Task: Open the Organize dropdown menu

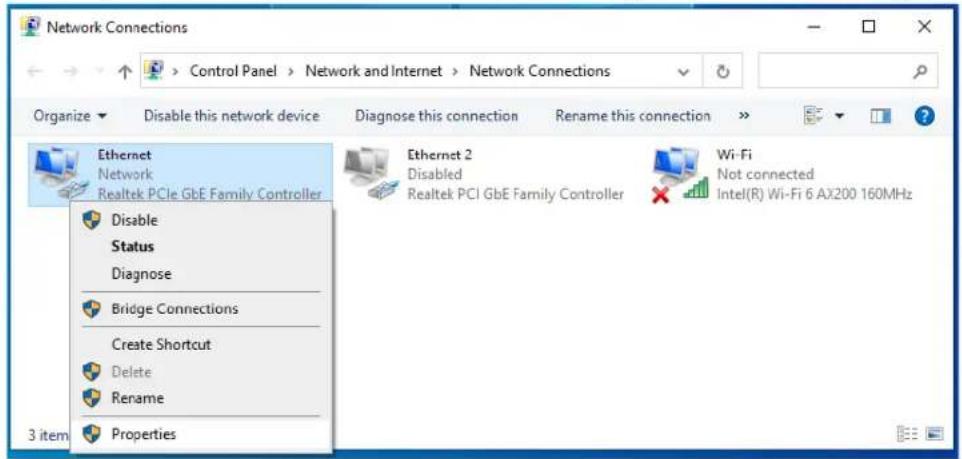Action: point(71,116)
